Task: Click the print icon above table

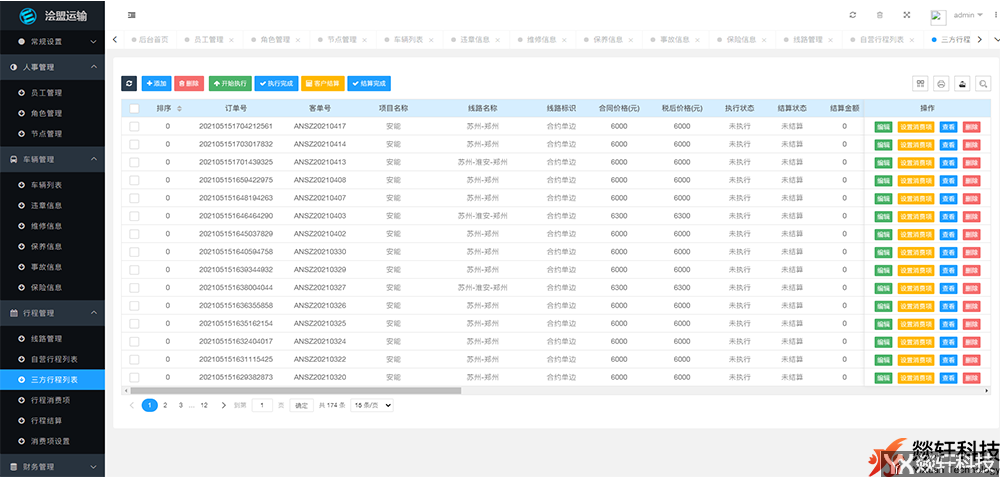Action: [x=941, y=84]
